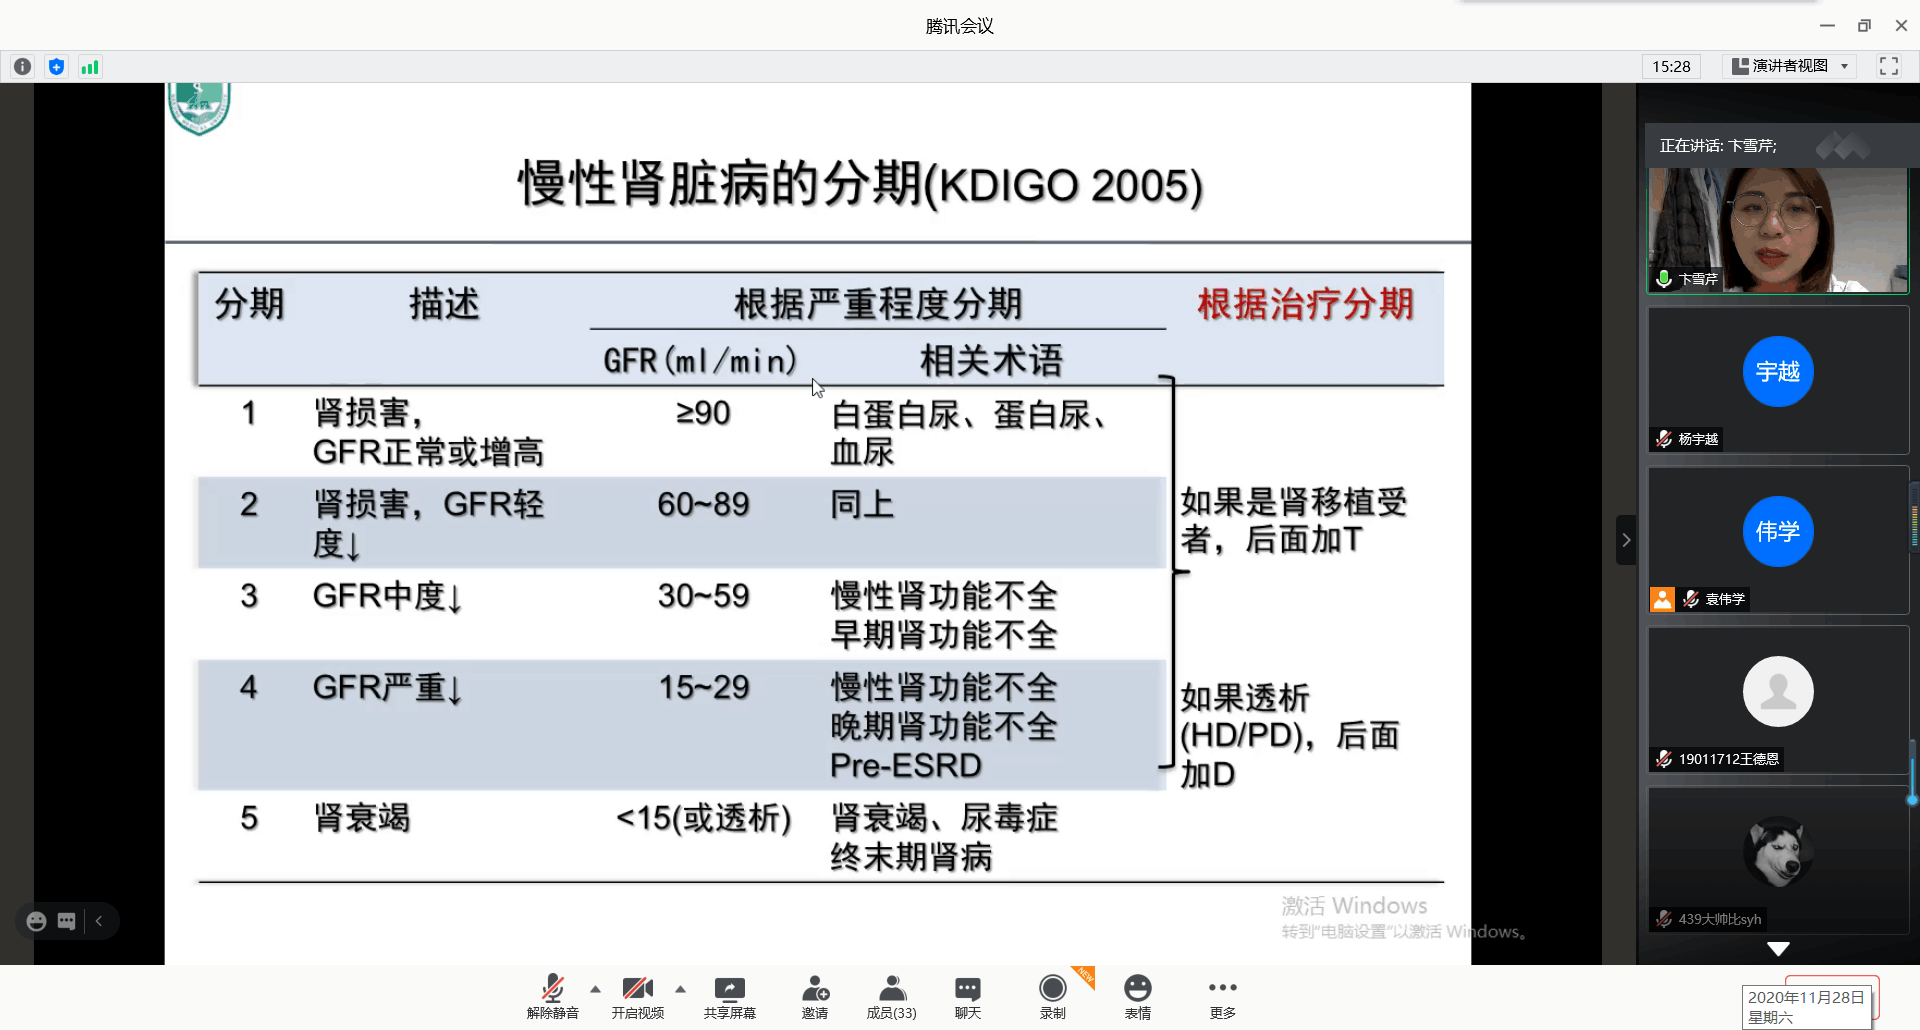
Task: Turn on camera with 开启视频
Action: coord(637,997)
